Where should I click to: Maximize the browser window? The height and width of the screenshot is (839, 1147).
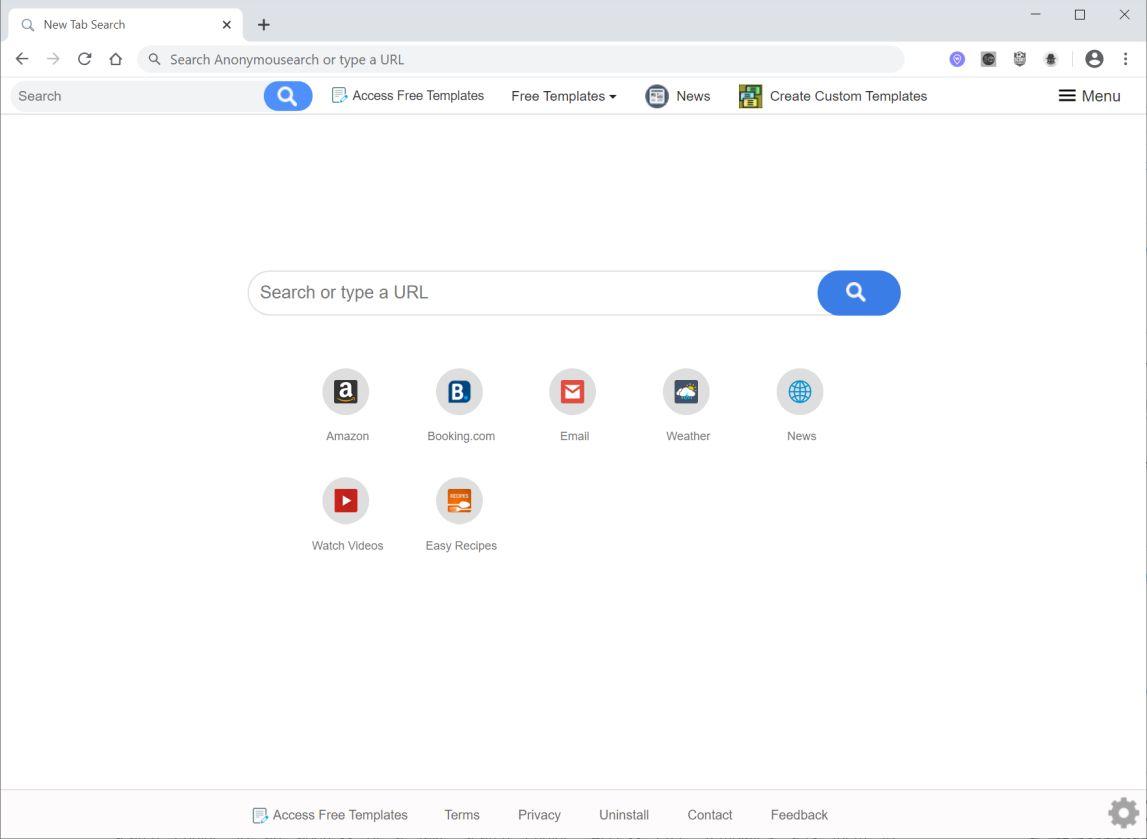1080,15
